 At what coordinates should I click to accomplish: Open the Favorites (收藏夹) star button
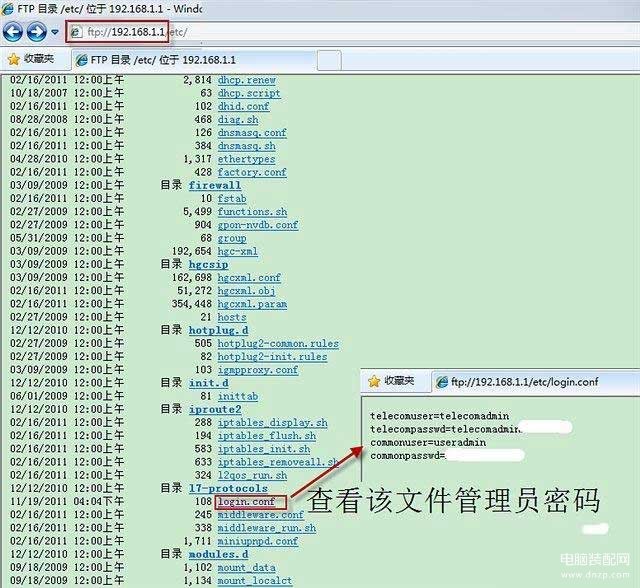point(31,59)
